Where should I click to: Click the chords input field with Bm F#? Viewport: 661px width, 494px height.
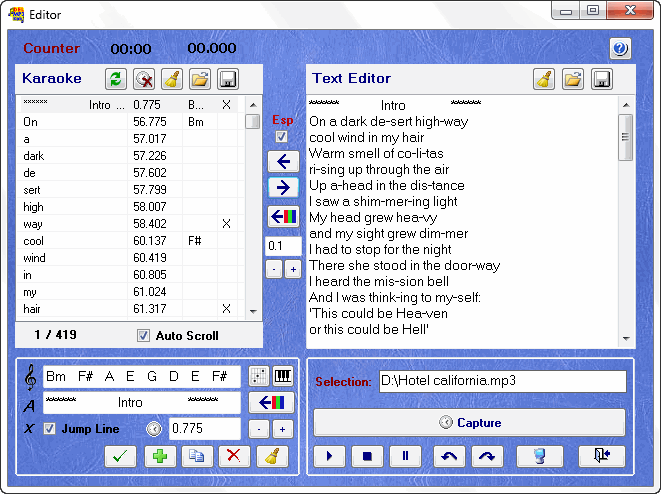point(142,376)
